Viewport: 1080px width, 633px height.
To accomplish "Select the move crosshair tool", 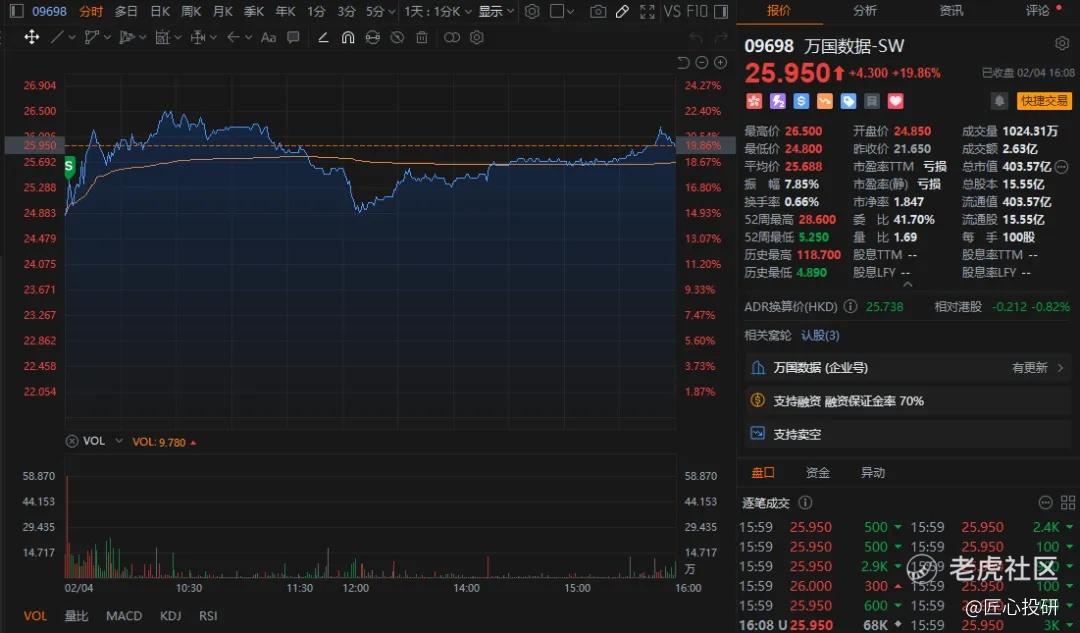I will (32, 37).
